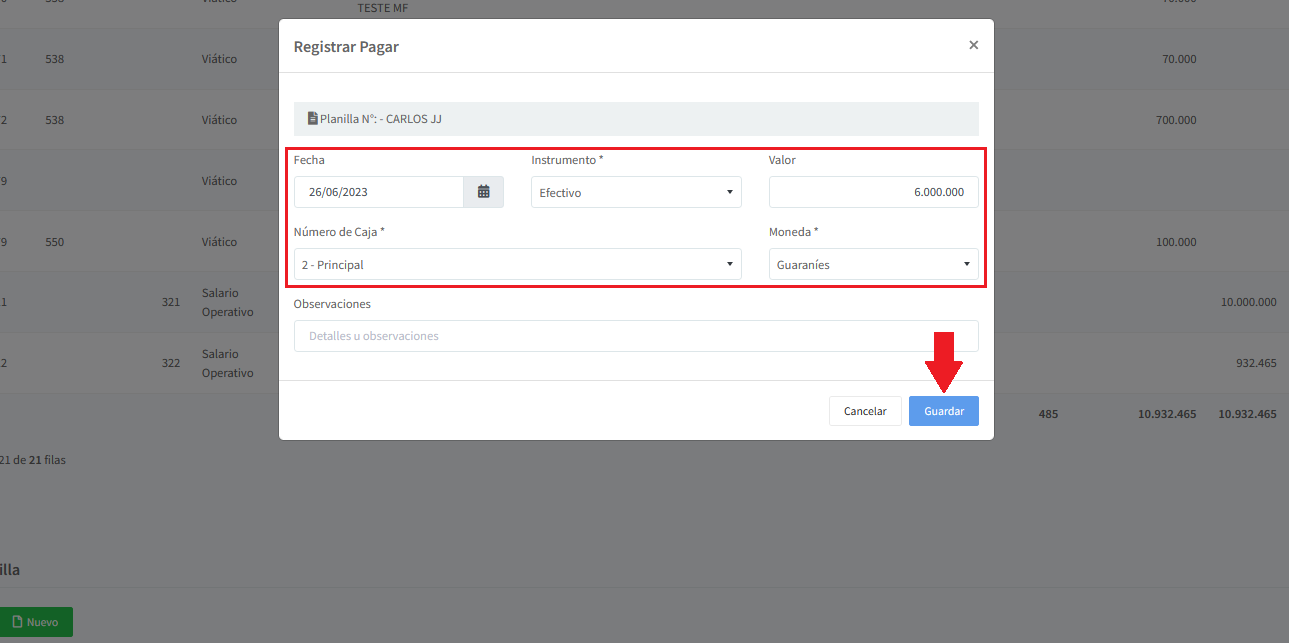Close the Registrar Pagar dialog with the X
The height and width of the screenshot is (643, 1289).
click(973, 45)
